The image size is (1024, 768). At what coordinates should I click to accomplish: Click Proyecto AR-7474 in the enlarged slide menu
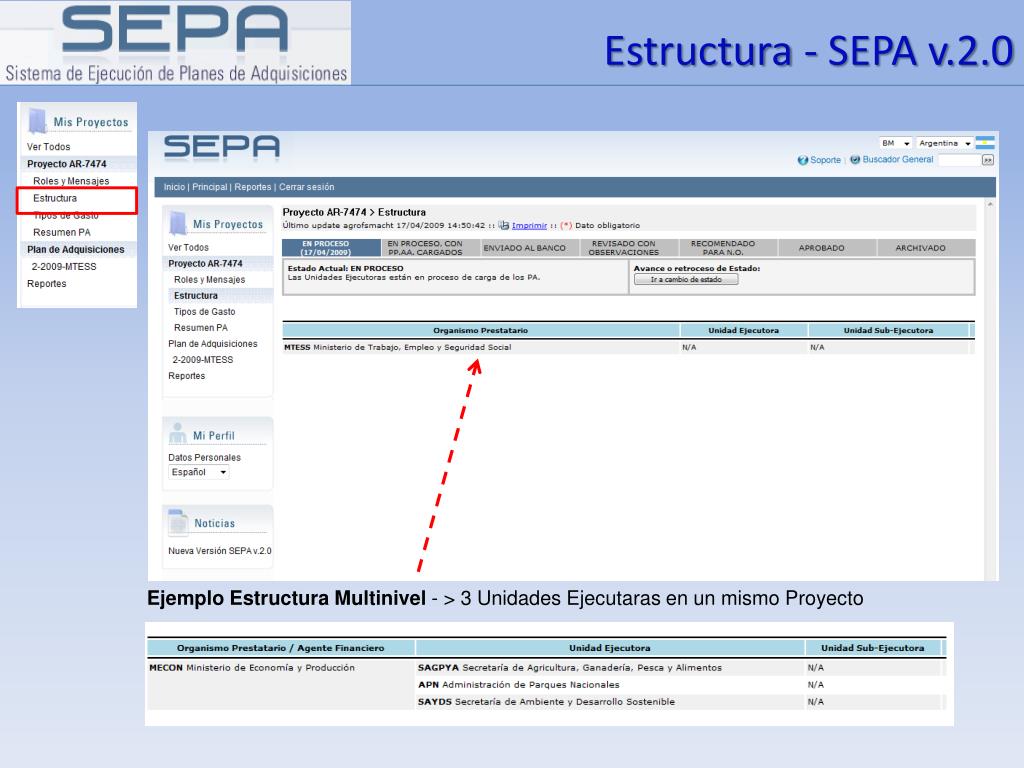click(x=67, y=164)
